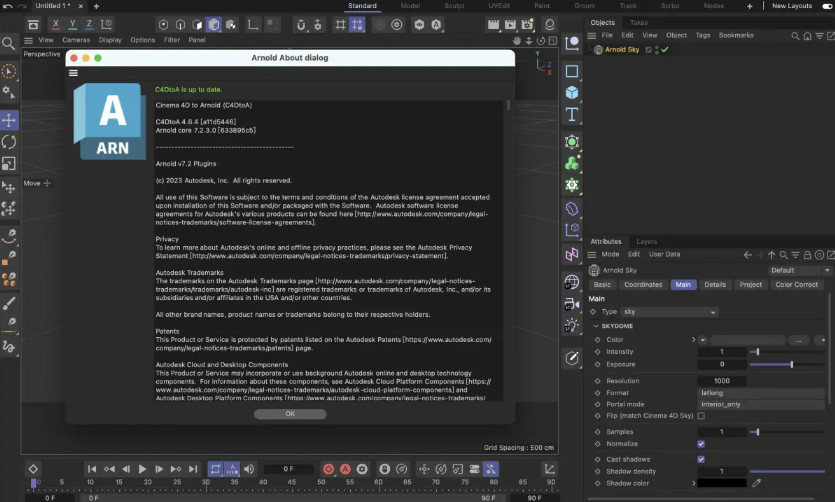
Task: Click the gear generator icon in palette
Action: [572, 185]
